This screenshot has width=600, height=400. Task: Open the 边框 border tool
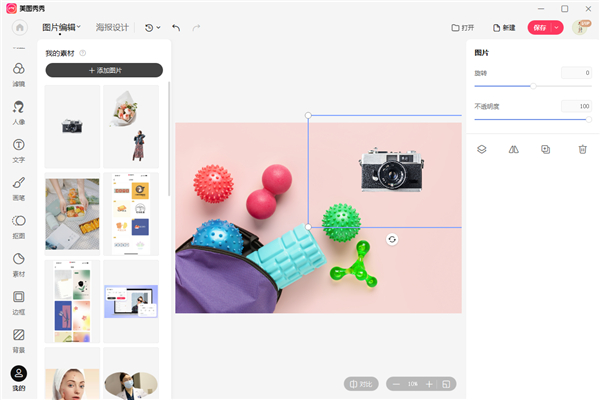click(x=18, y=301)
